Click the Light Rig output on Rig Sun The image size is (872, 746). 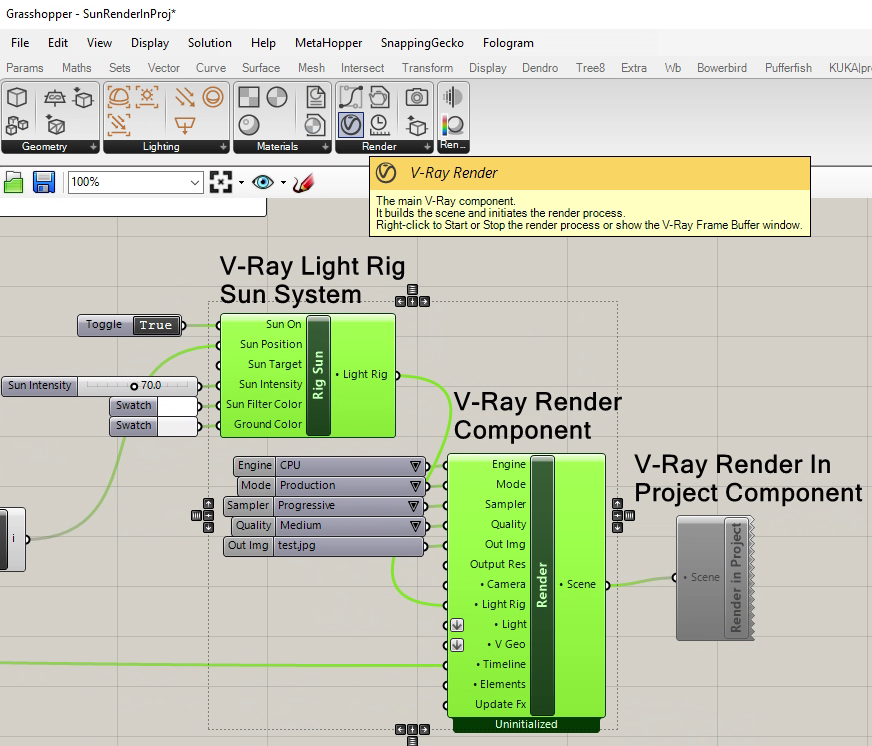click(x=363, y=374)
